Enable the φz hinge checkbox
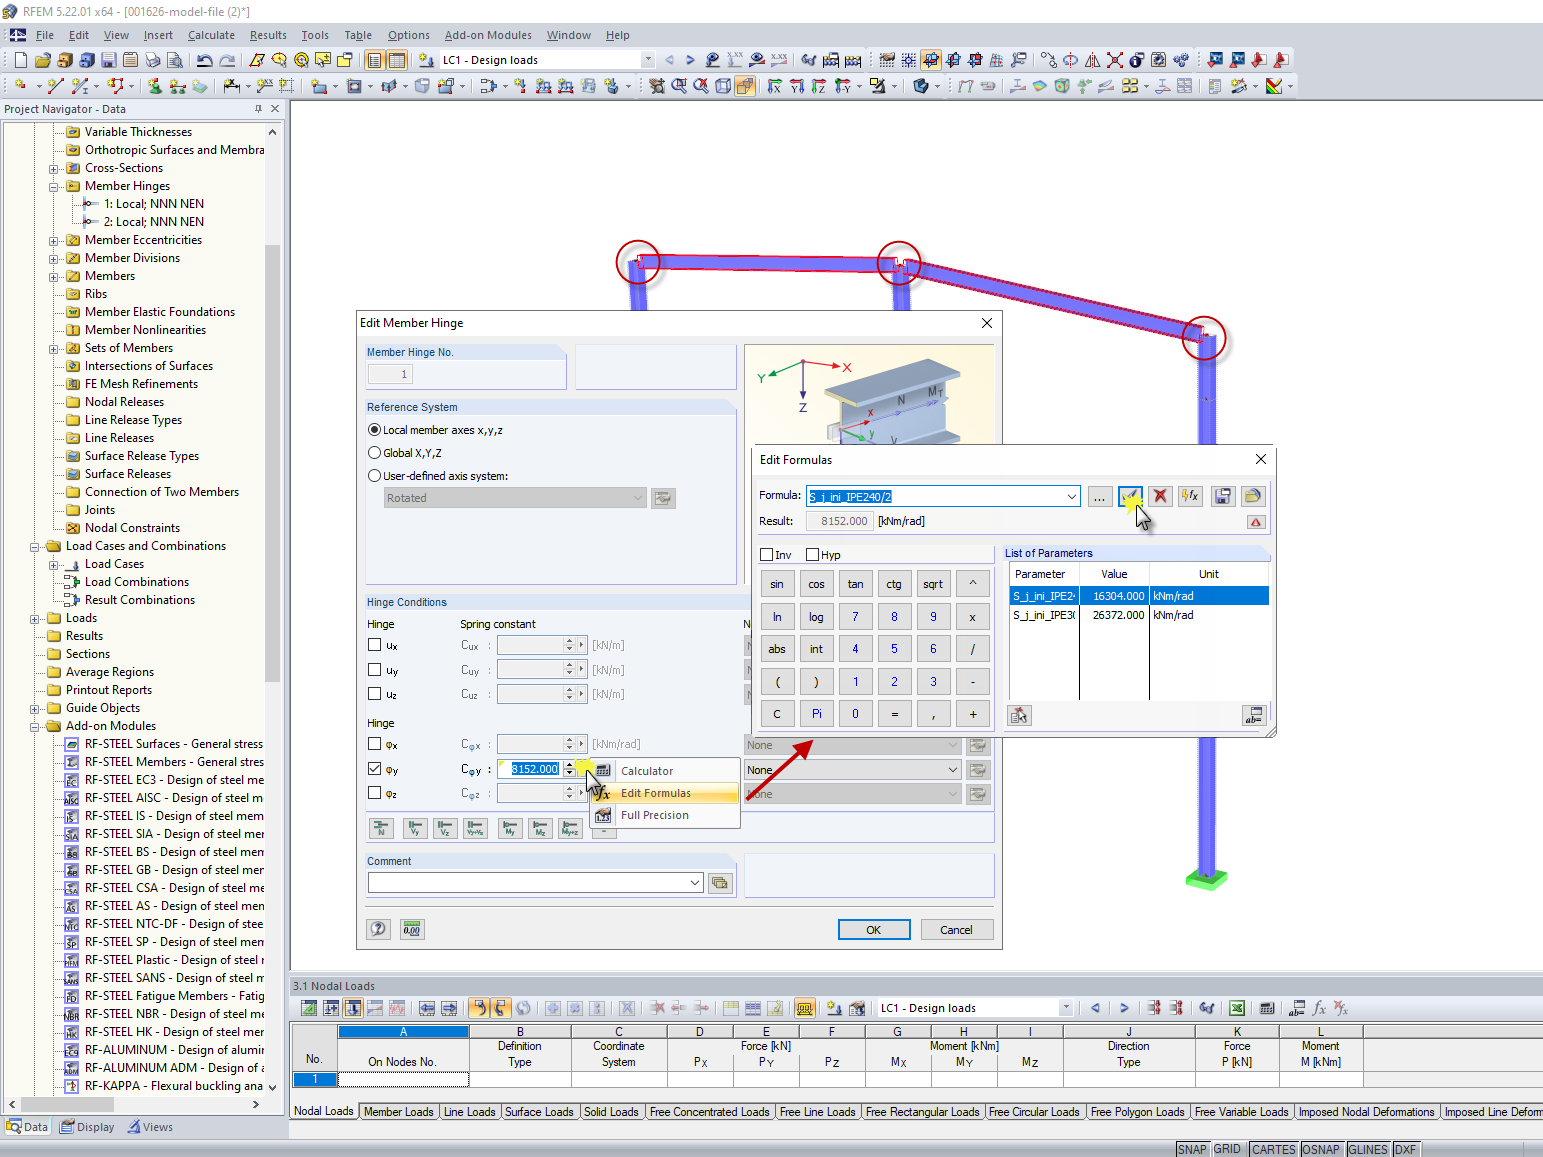1543x1157 pixels. 374,792
